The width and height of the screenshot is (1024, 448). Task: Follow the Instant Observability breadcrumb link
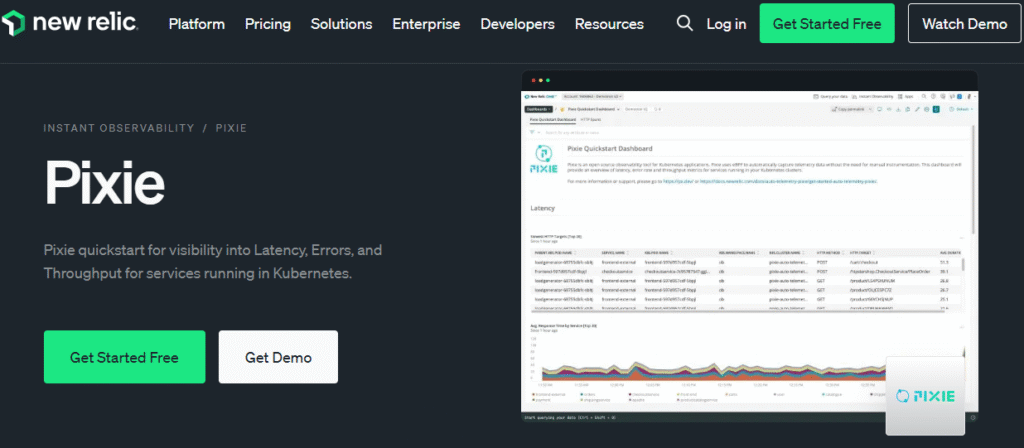pos(119,128)
